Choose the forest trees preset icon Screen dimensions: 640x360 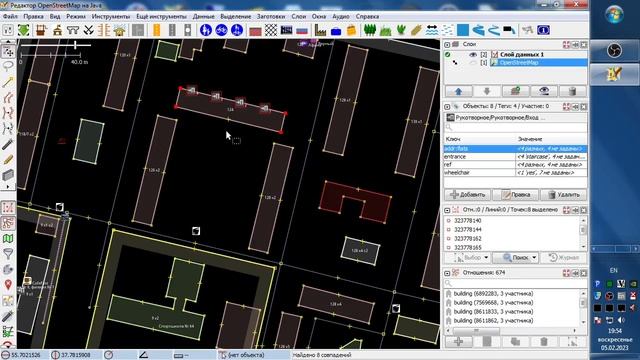[369, 30]
